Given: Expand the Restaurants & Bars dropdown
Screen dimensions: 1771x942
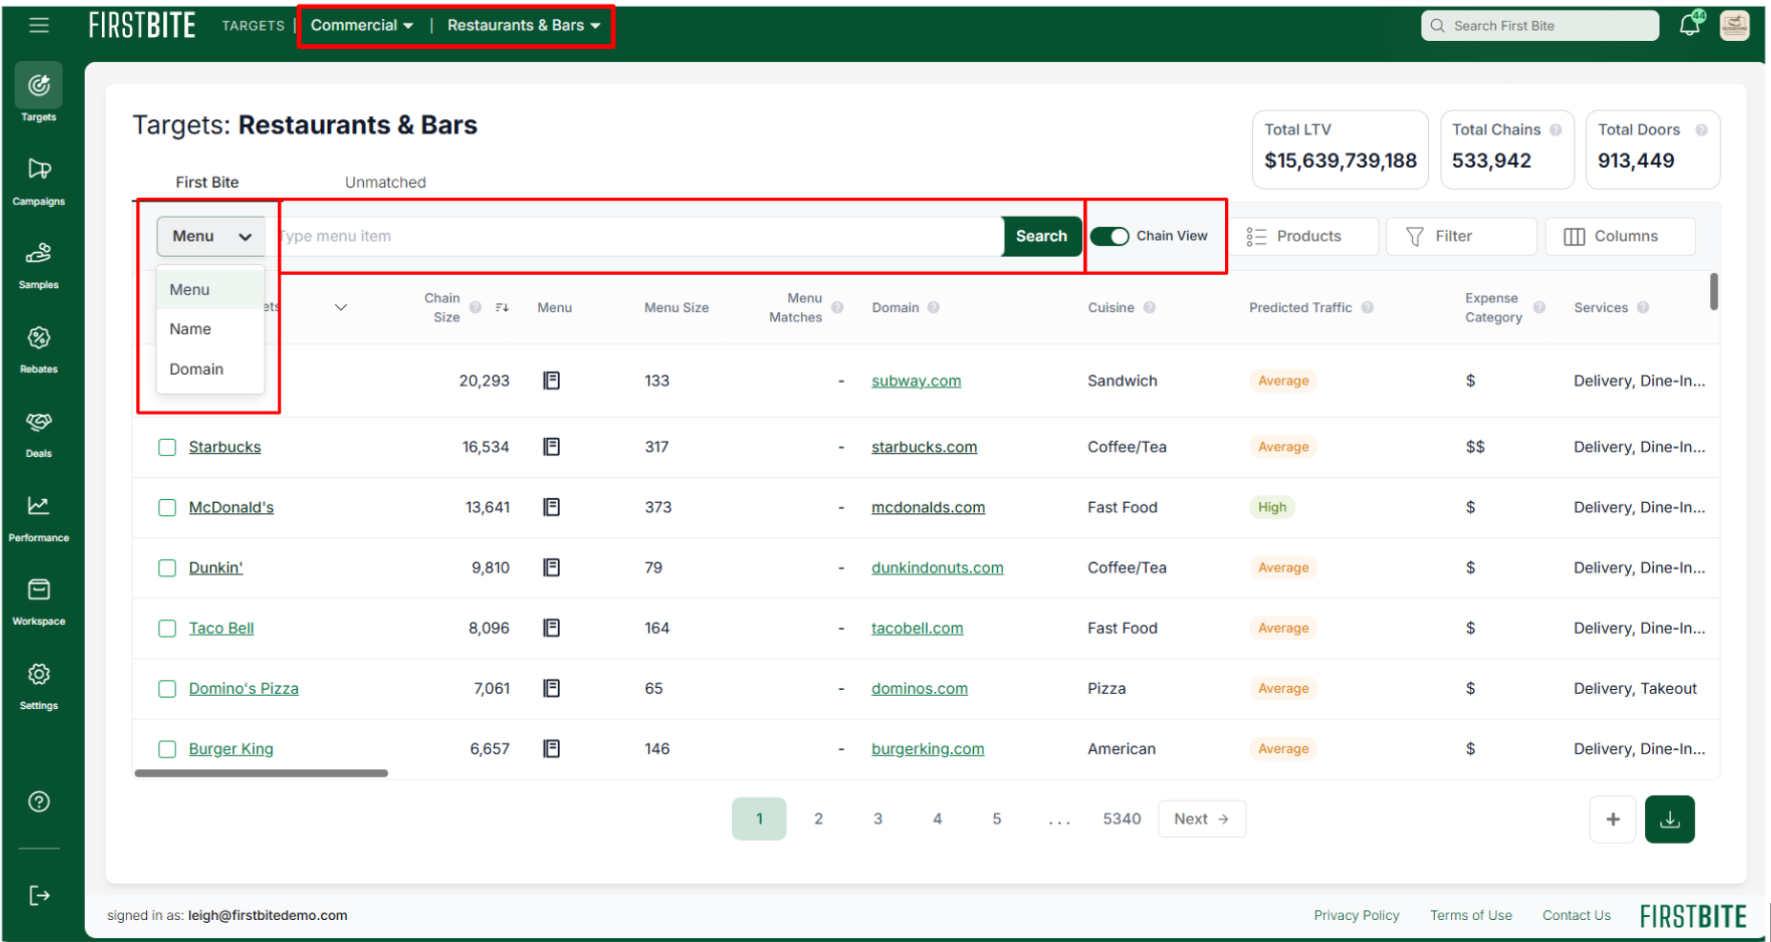Looking at the screenshot, I should tap(524, 25).
